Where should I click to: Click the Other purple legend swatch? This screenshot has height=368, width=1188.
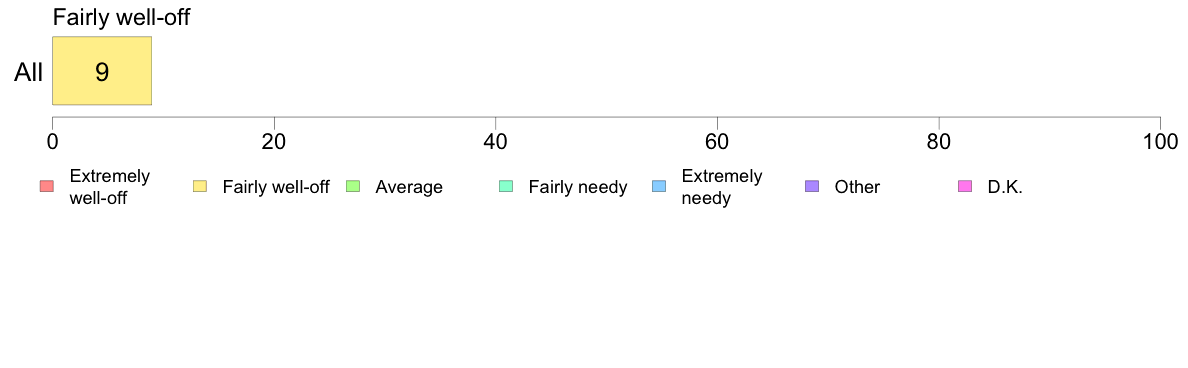click(x=811, y=186)
